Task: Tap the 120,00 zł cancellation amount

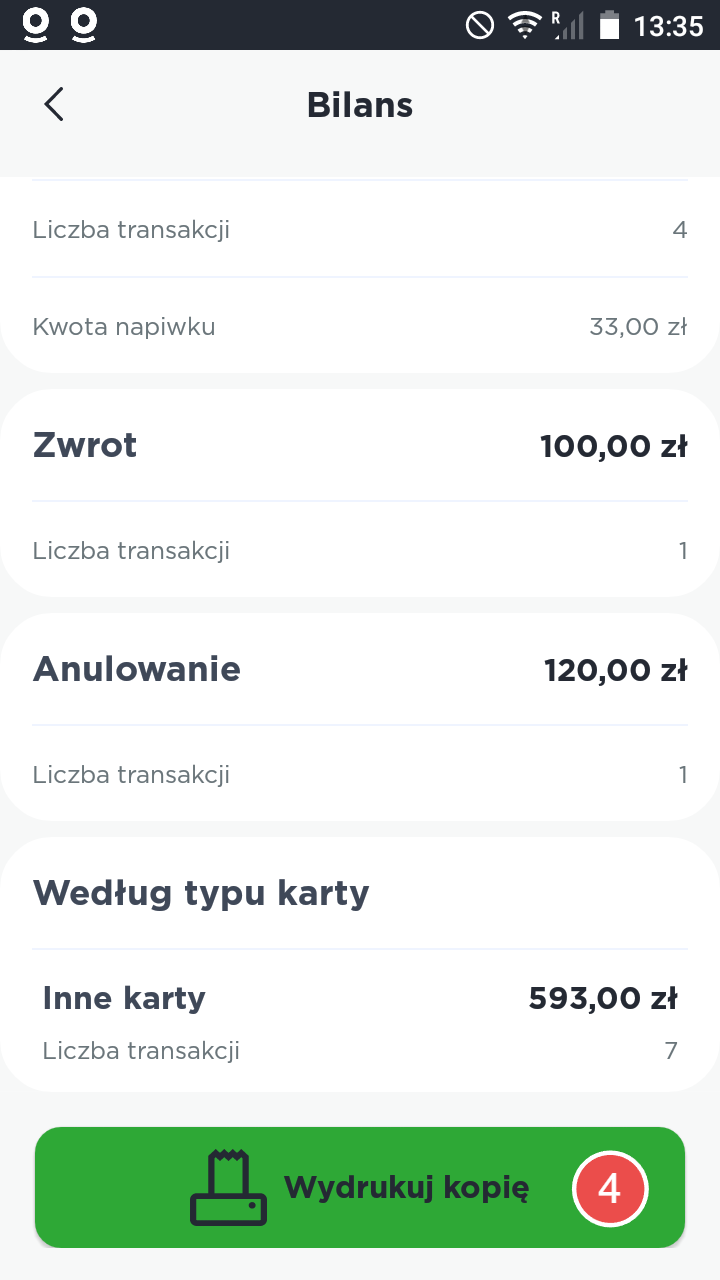Action: (x=615, y=670)
